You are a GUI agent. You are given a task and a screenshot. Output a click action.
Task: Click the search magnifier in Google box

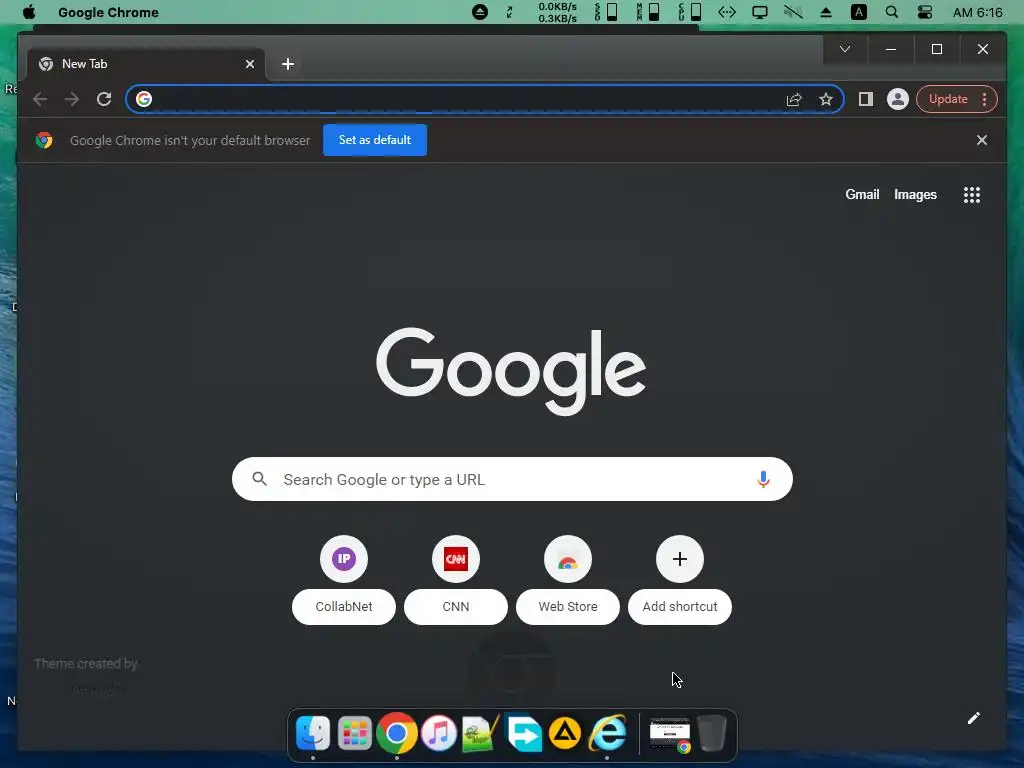point(259,479)
